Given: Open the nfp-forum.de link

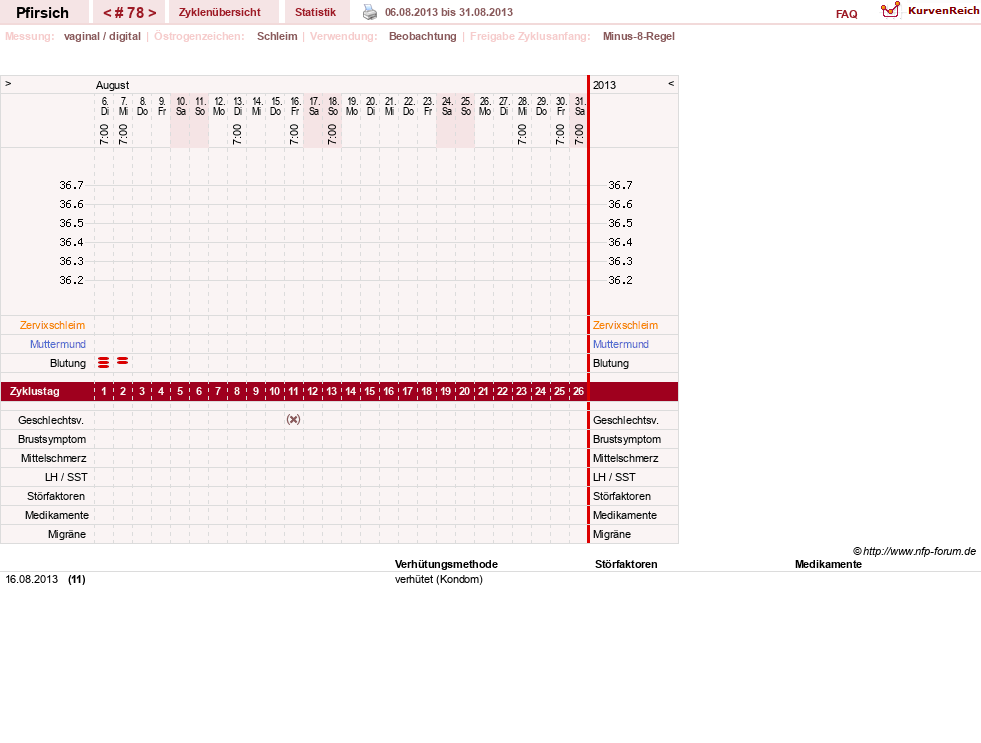Looking at the screenshot, I should [x=919, y=551].
